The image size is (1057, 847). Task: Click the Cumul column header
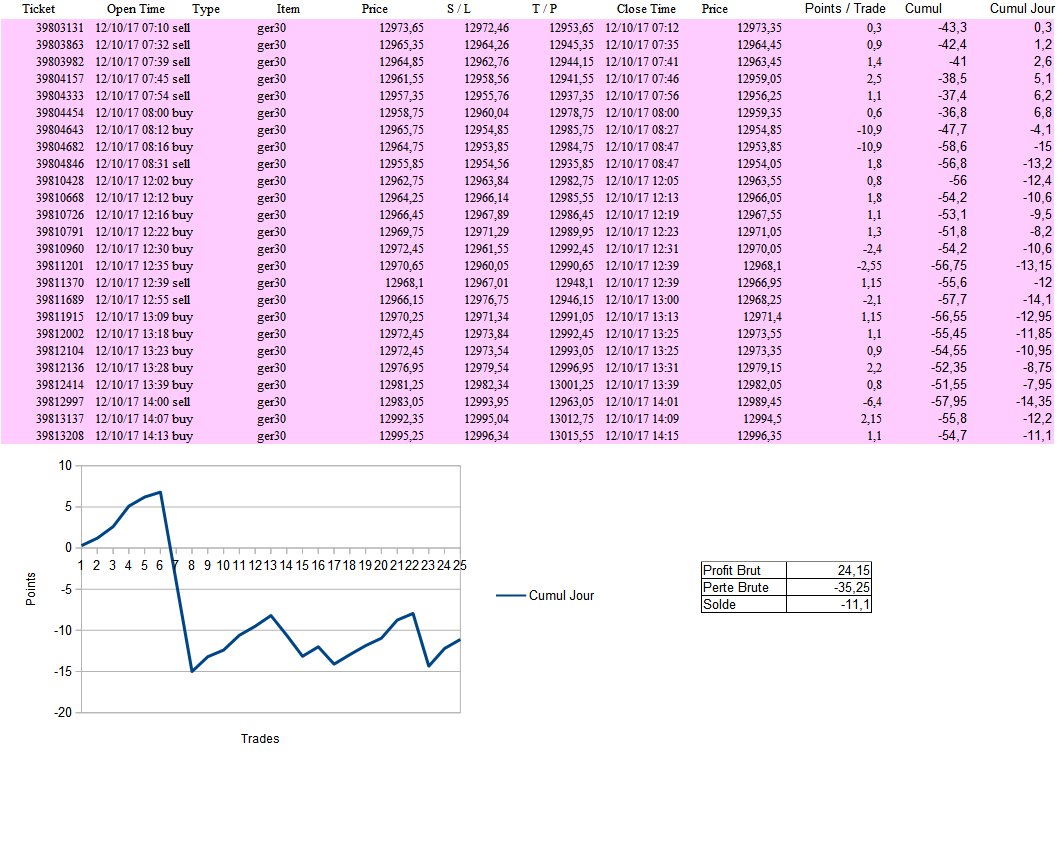(923, 8)
